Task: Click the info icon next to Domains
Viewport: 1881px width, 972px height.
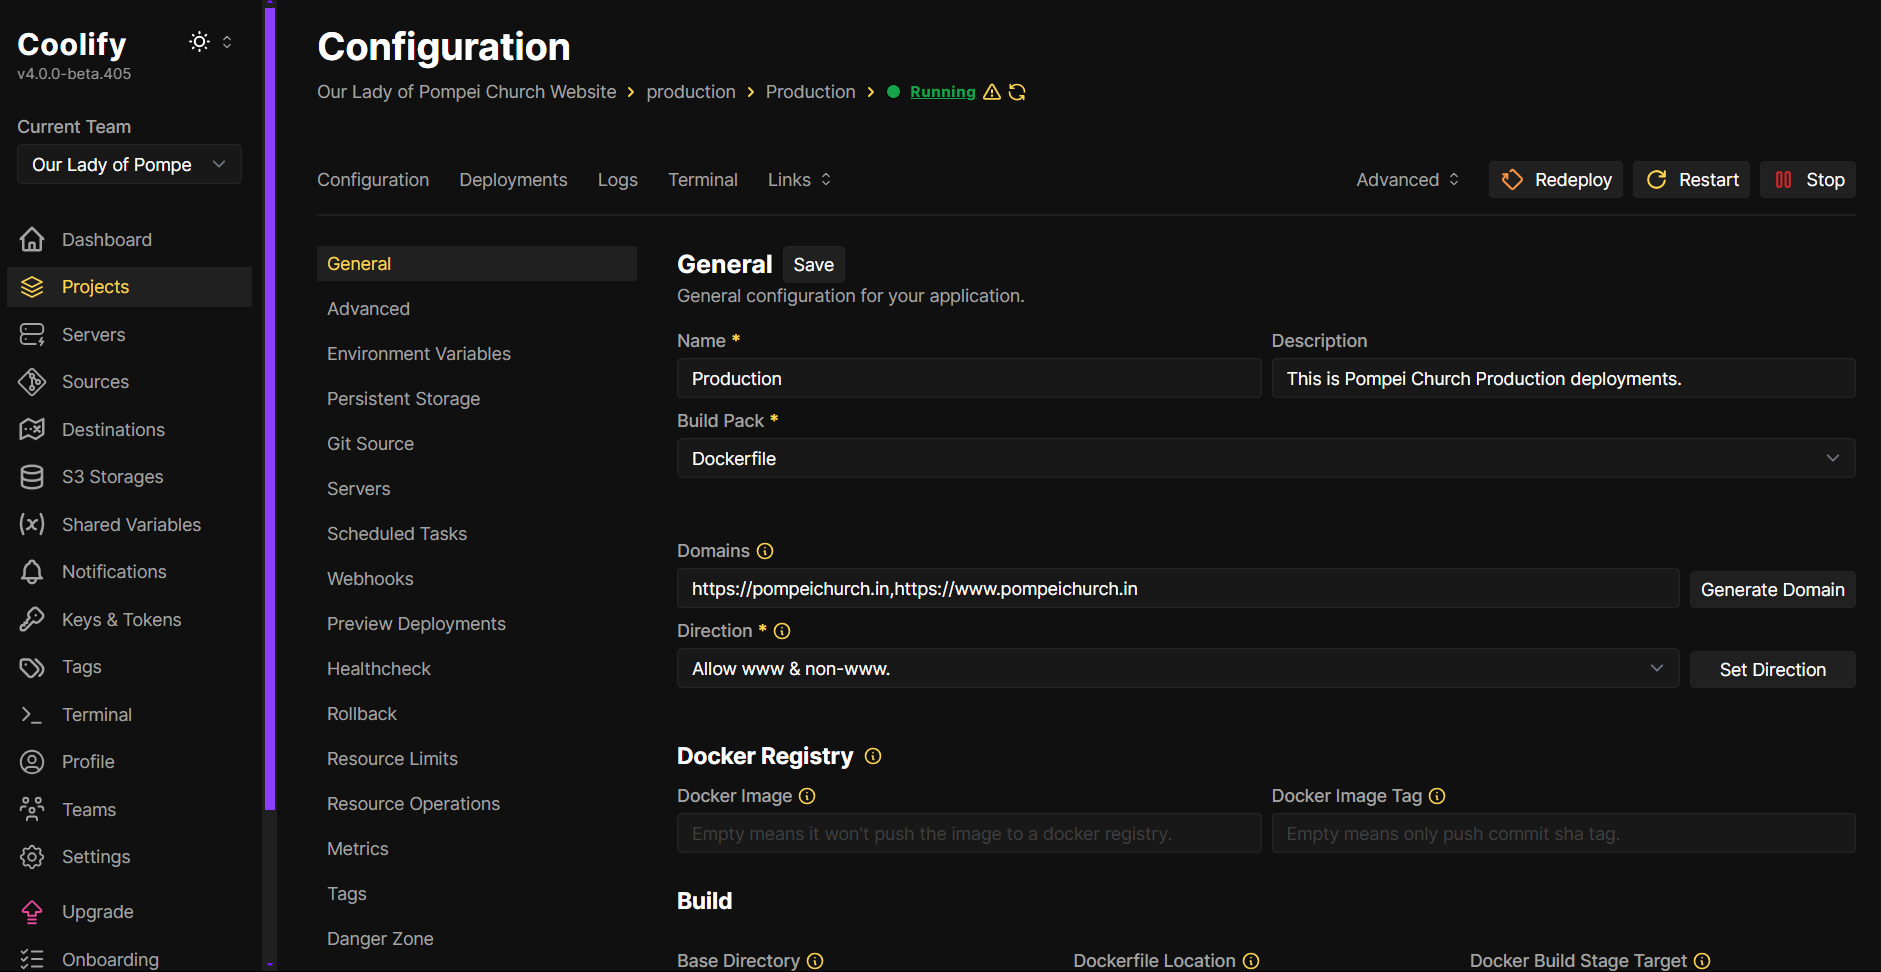Action: (765, 551)
